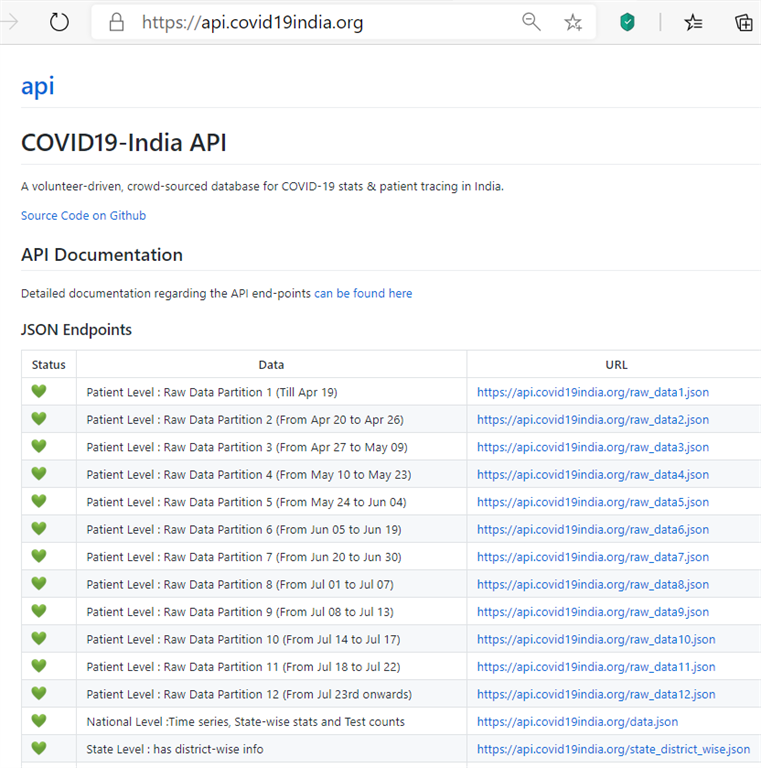Open the raw_data6.json URL

tap(593, 529)
